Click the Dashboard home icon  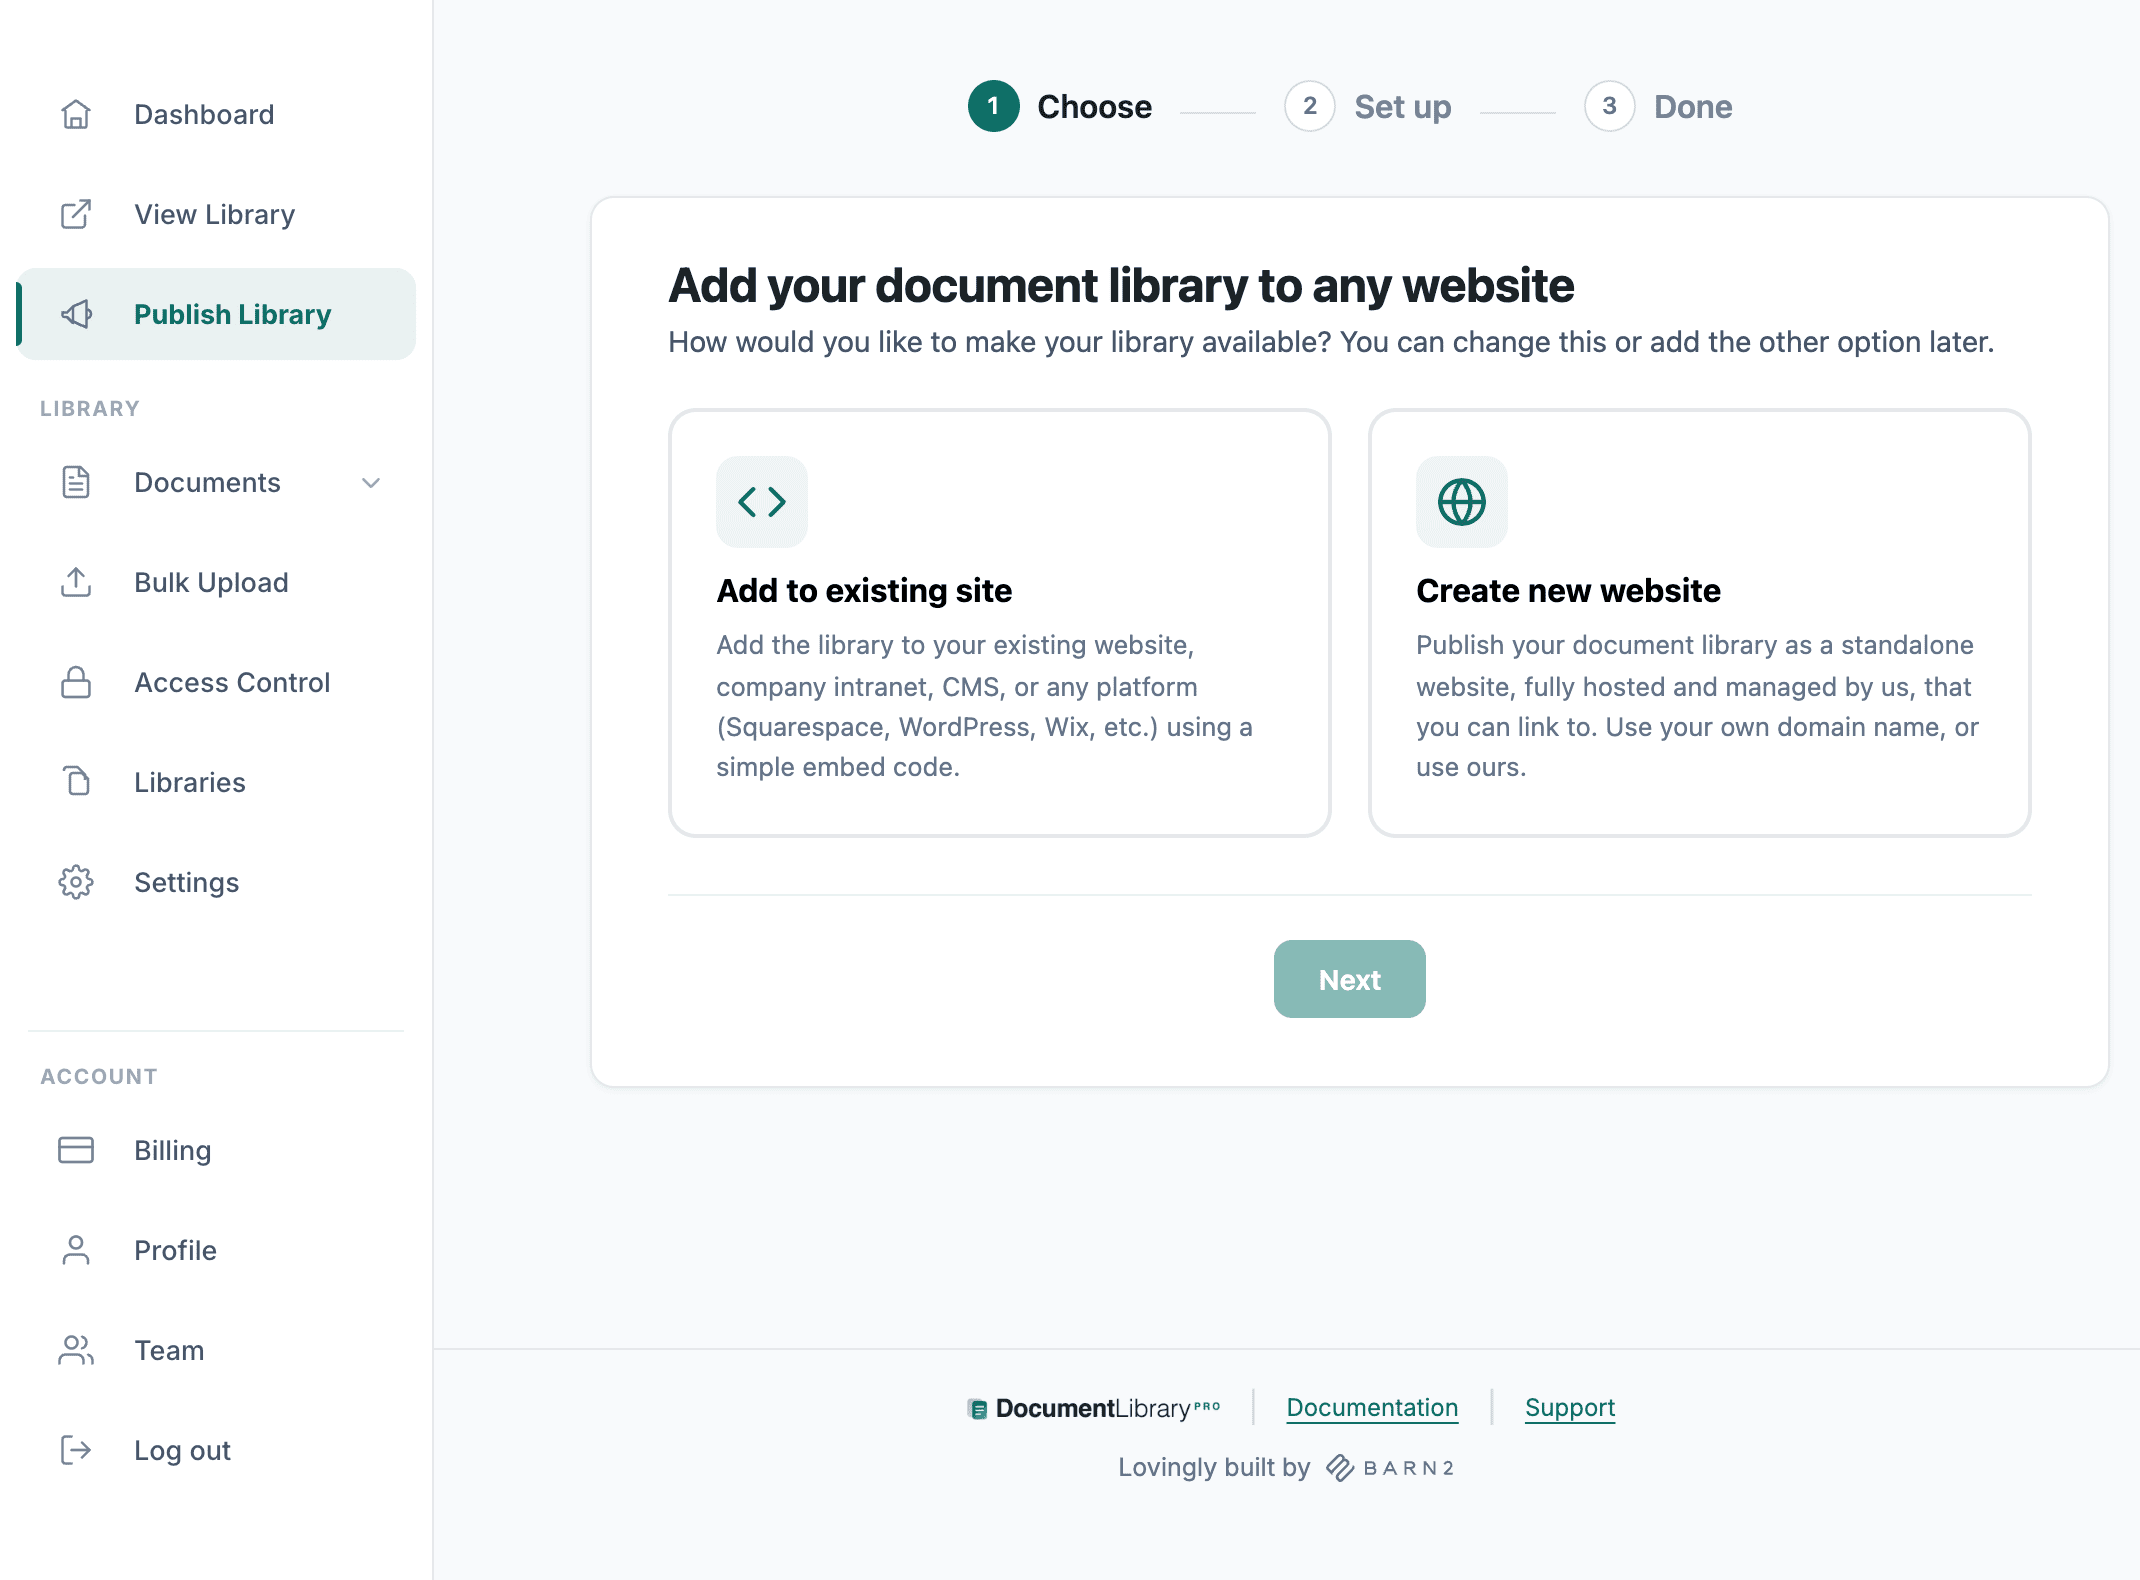pos(76,114)
